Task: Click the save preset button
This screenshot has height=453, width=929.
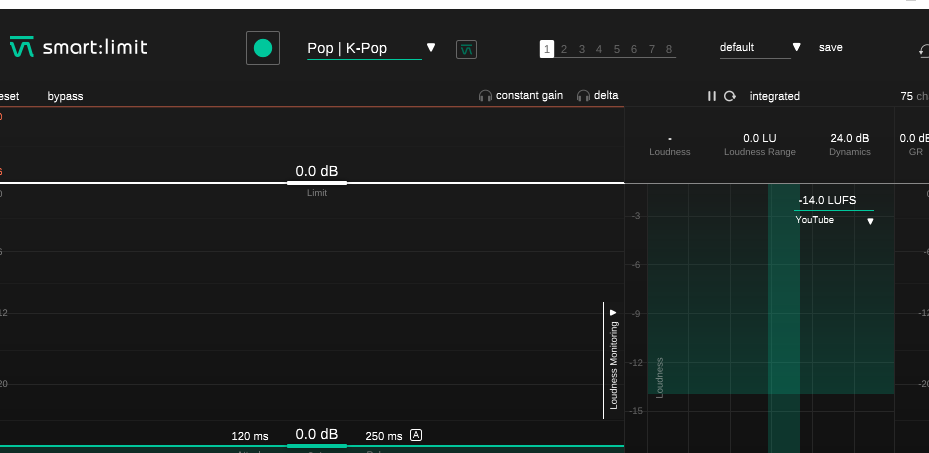Action: pyautogui.click(x=831, y=47)
